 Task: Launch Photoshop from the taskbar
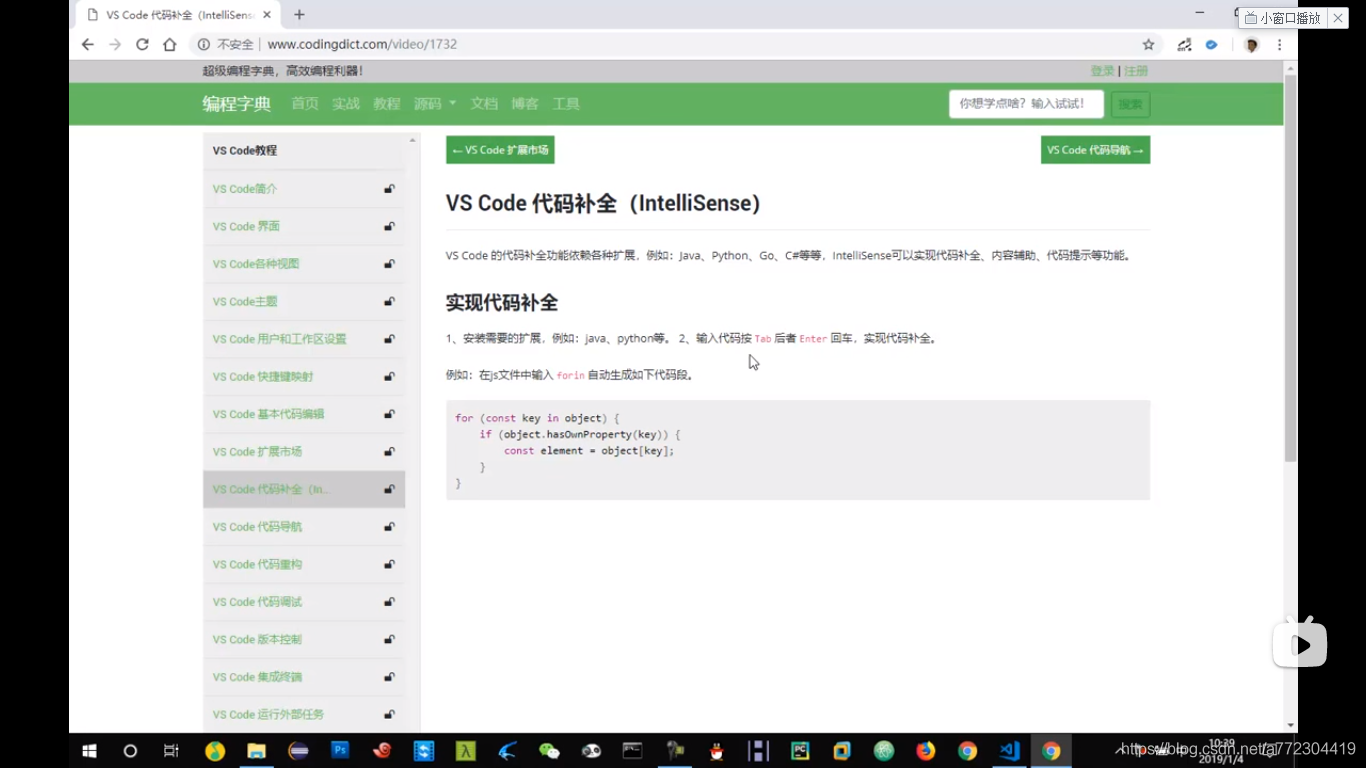[x=340, y=750]
